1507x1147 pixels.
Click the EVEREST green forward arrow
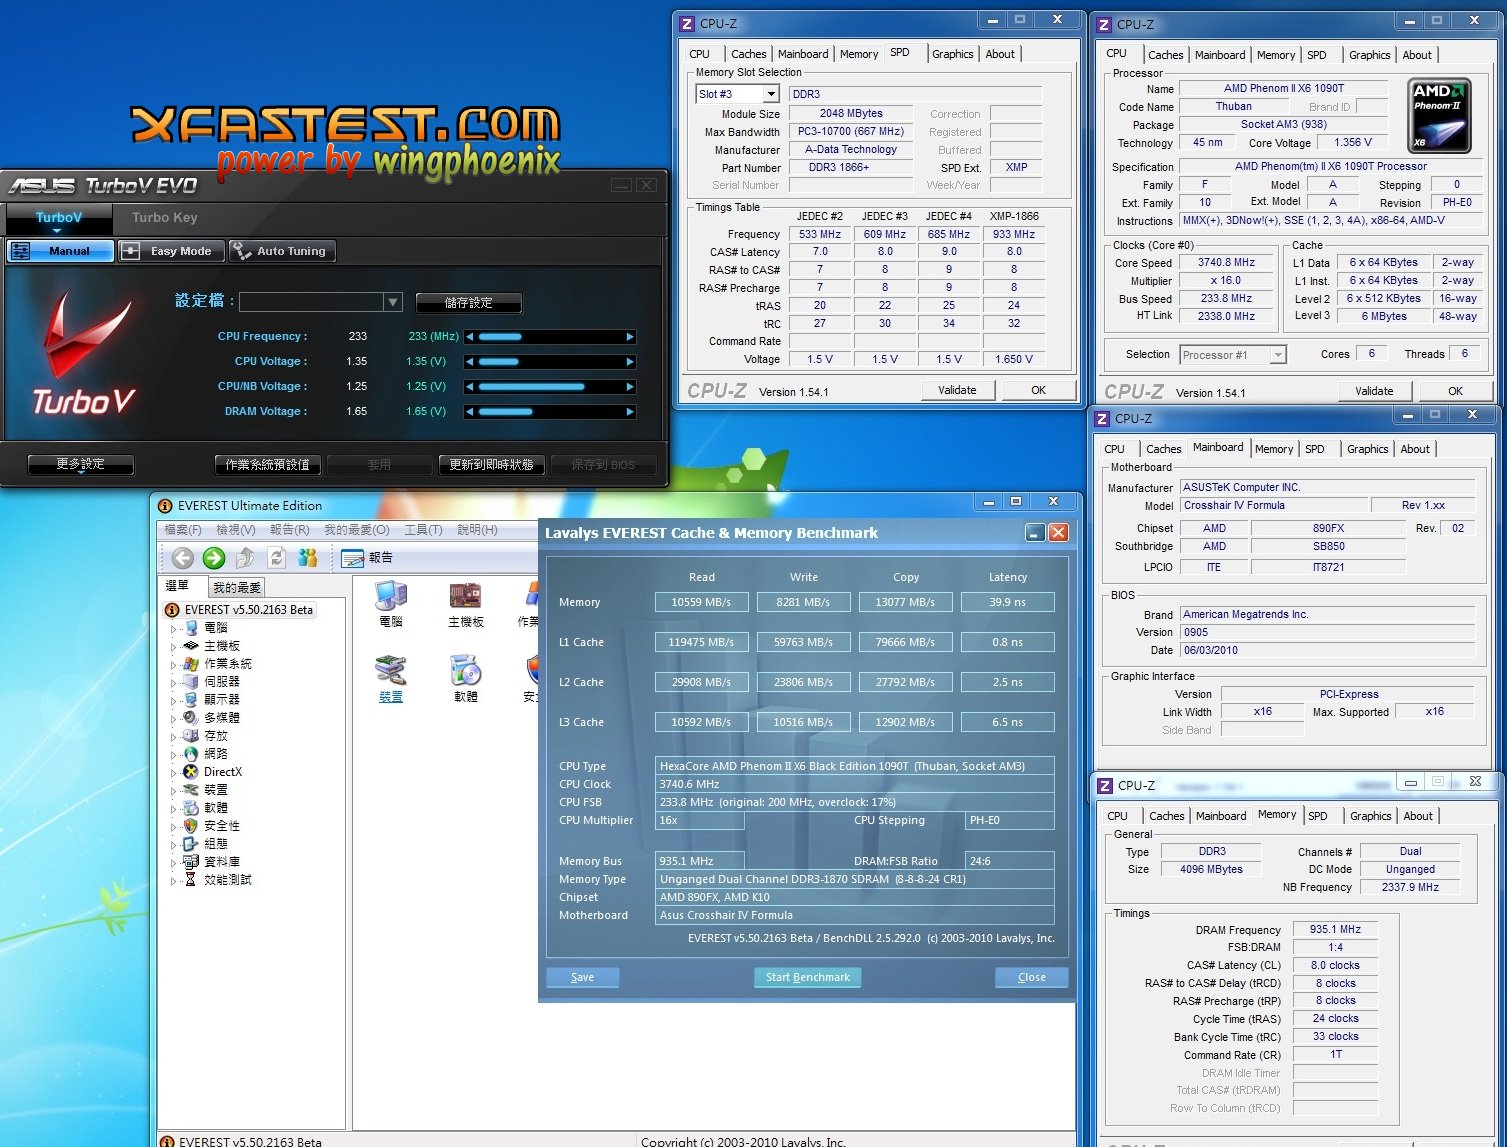(x=213, y=558)
